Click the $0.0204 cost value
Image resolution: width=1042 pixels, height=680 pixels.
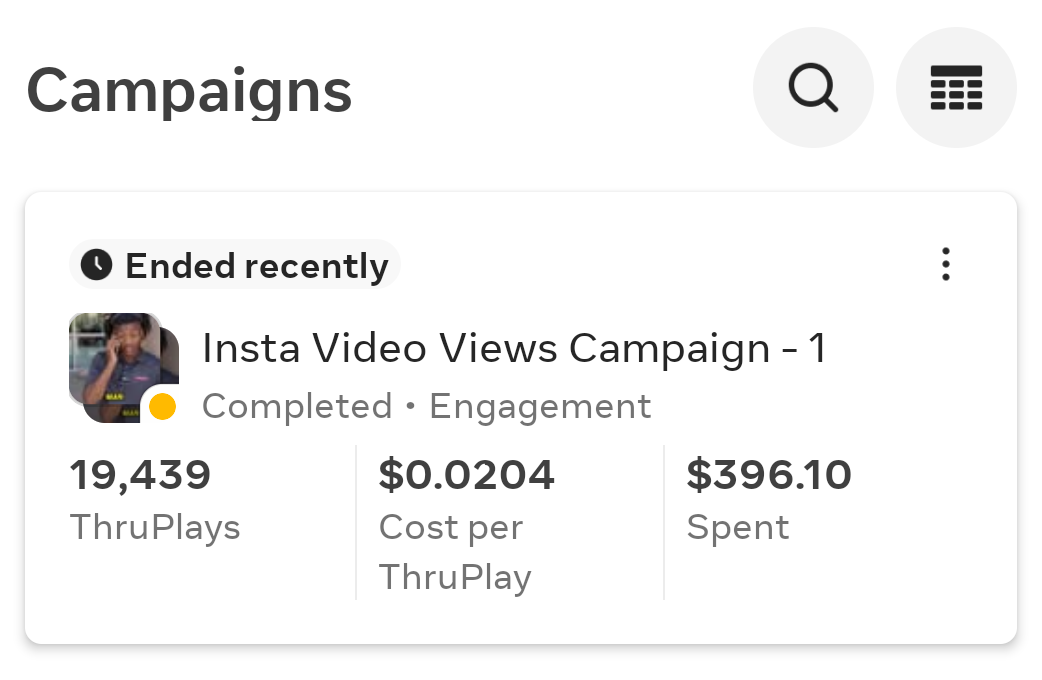466,474
